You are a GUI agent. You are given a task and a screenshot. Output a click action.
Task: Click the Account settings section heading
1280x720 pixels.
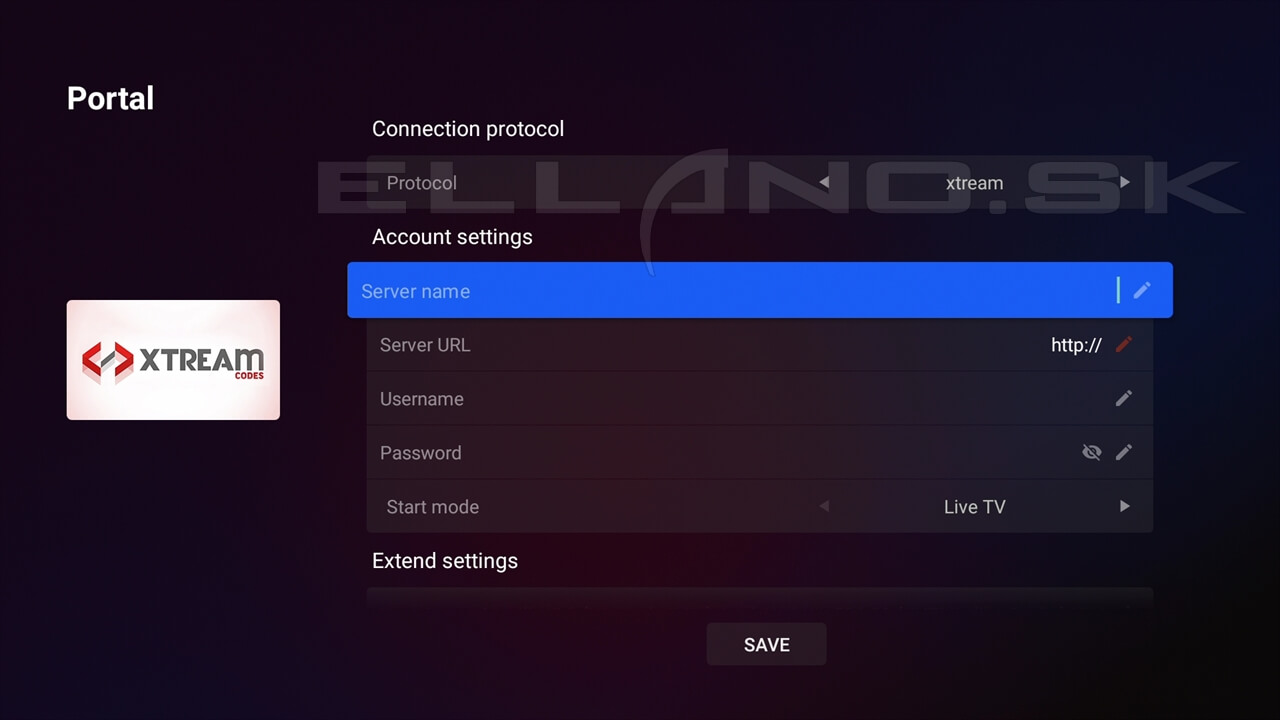452,237
